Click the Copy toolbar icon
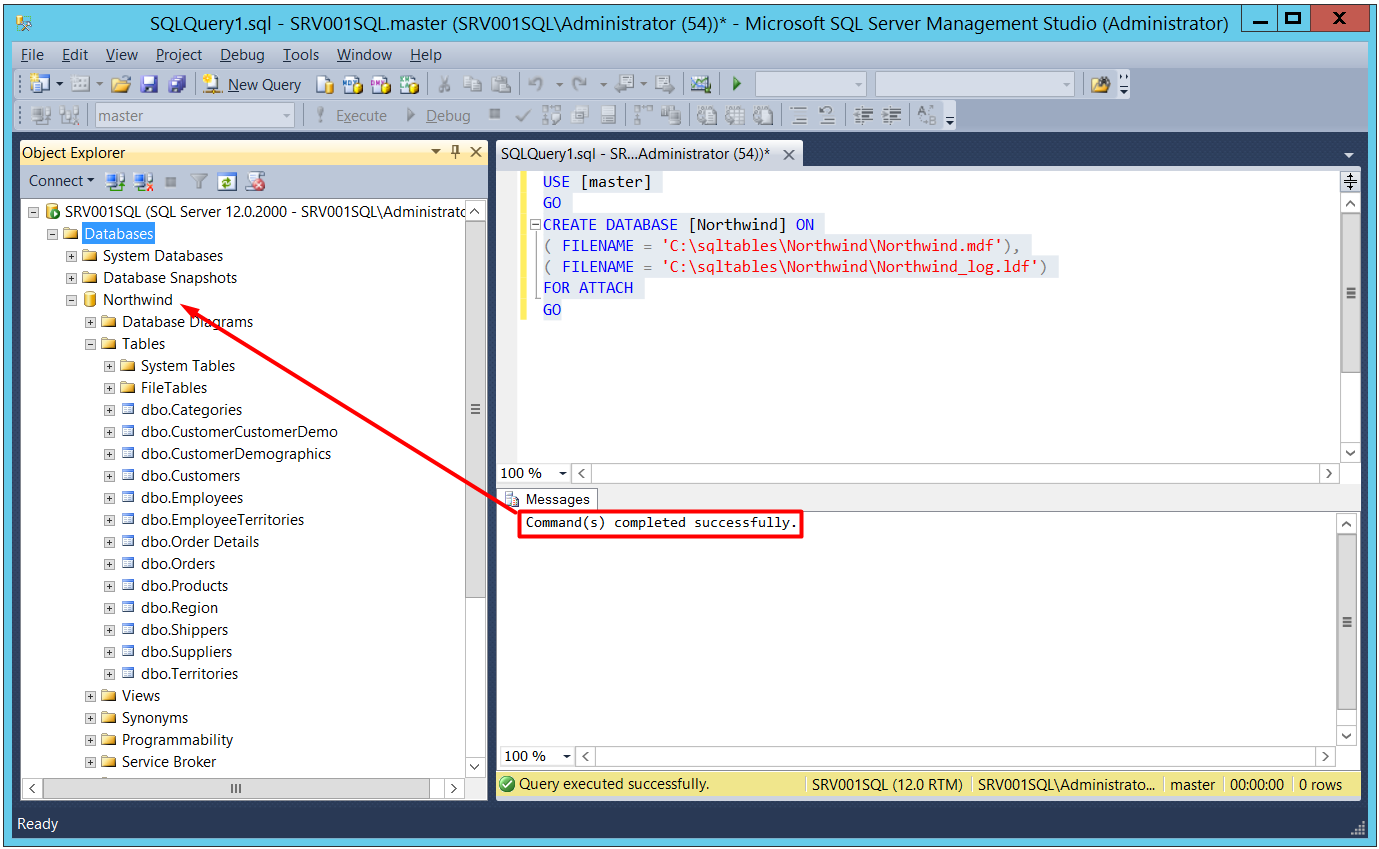Image resolution: width=1379 pixels, height=849 pixels. (473, 85)
